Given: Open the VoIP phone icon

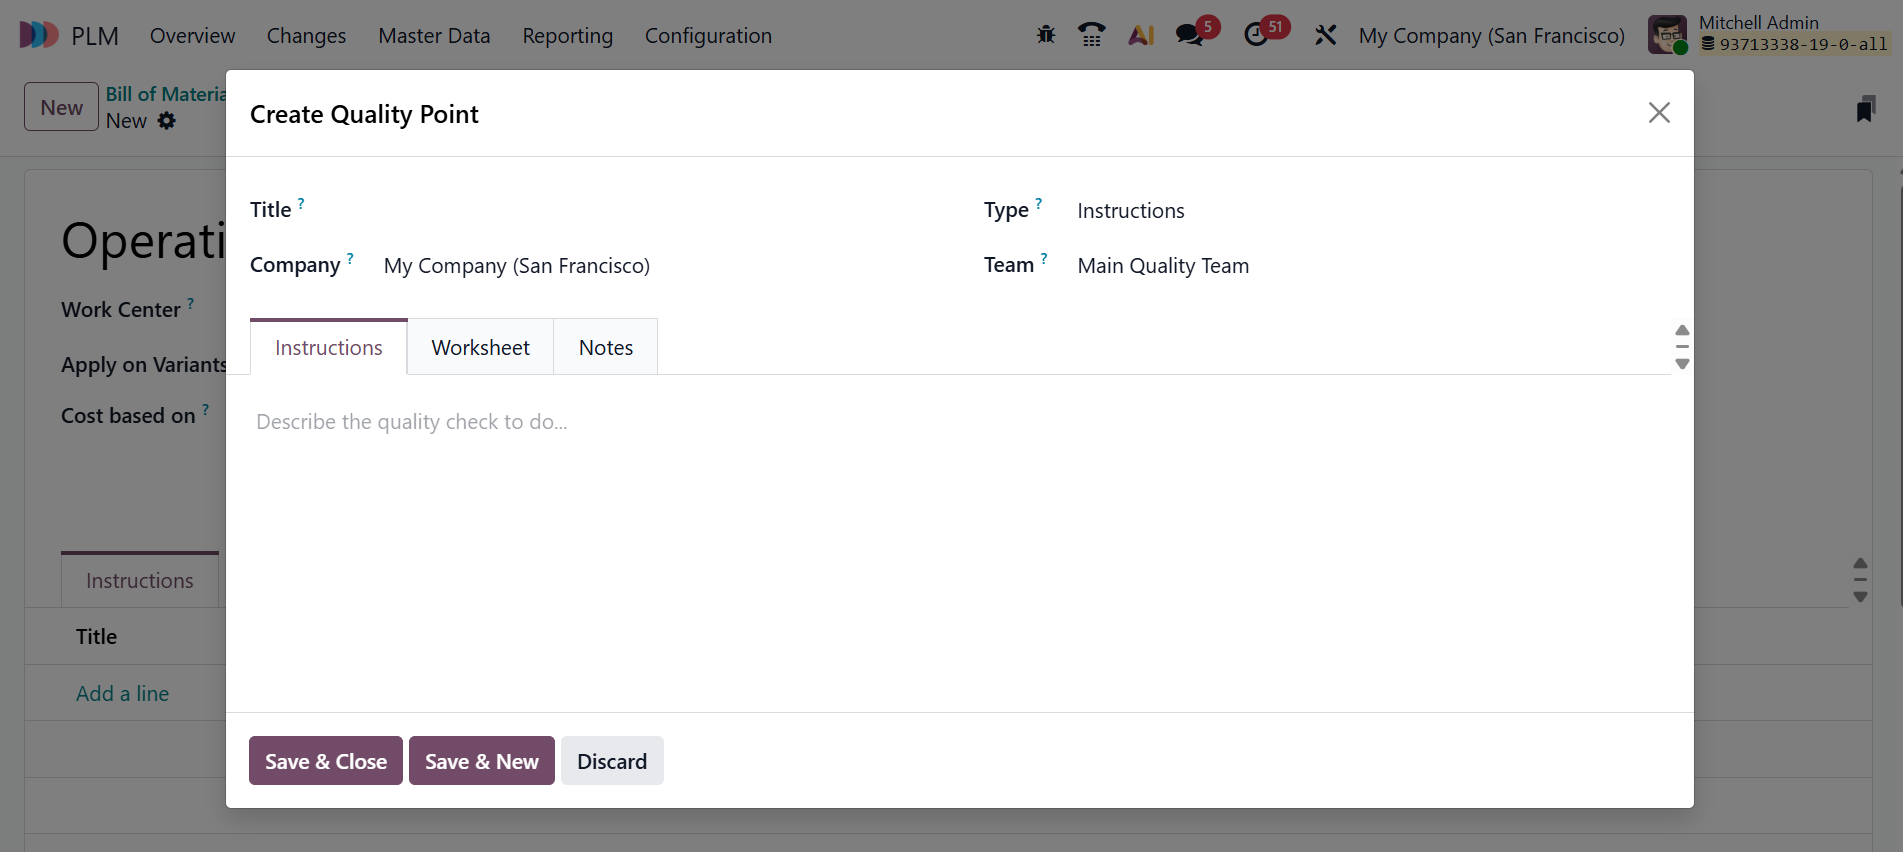Looking at the screenshot, I should click(1092, 35).
